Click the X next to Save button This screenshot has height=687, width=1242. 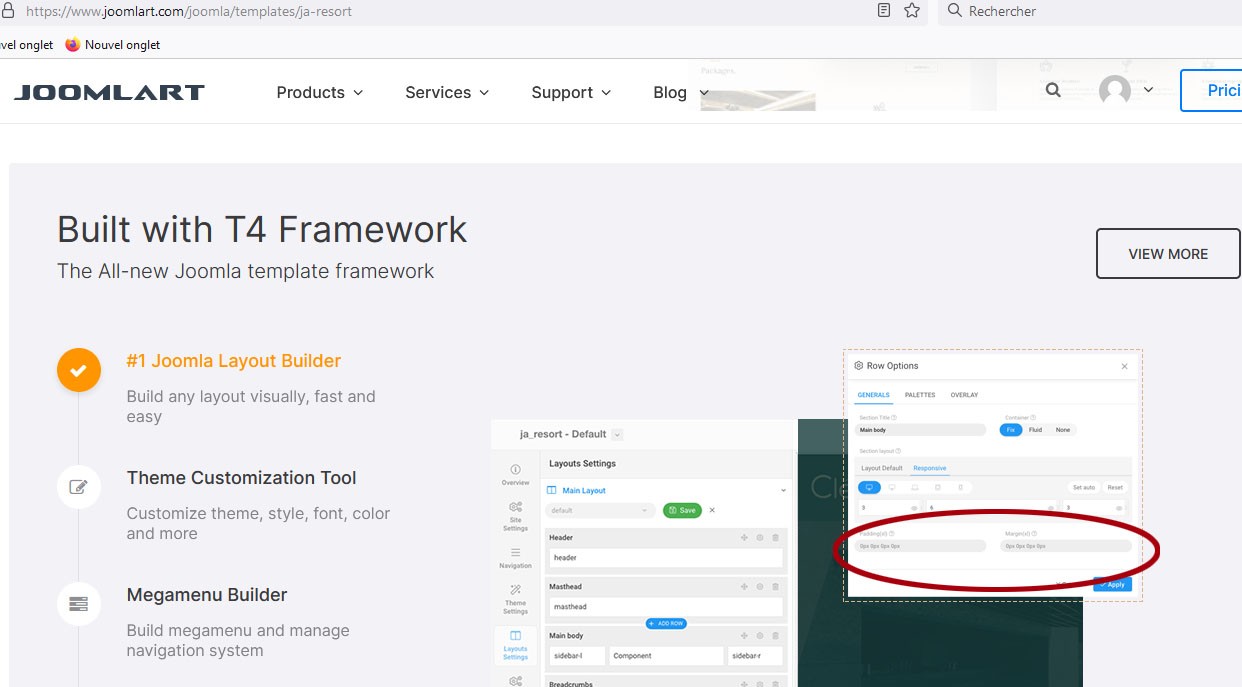[712, 510]
